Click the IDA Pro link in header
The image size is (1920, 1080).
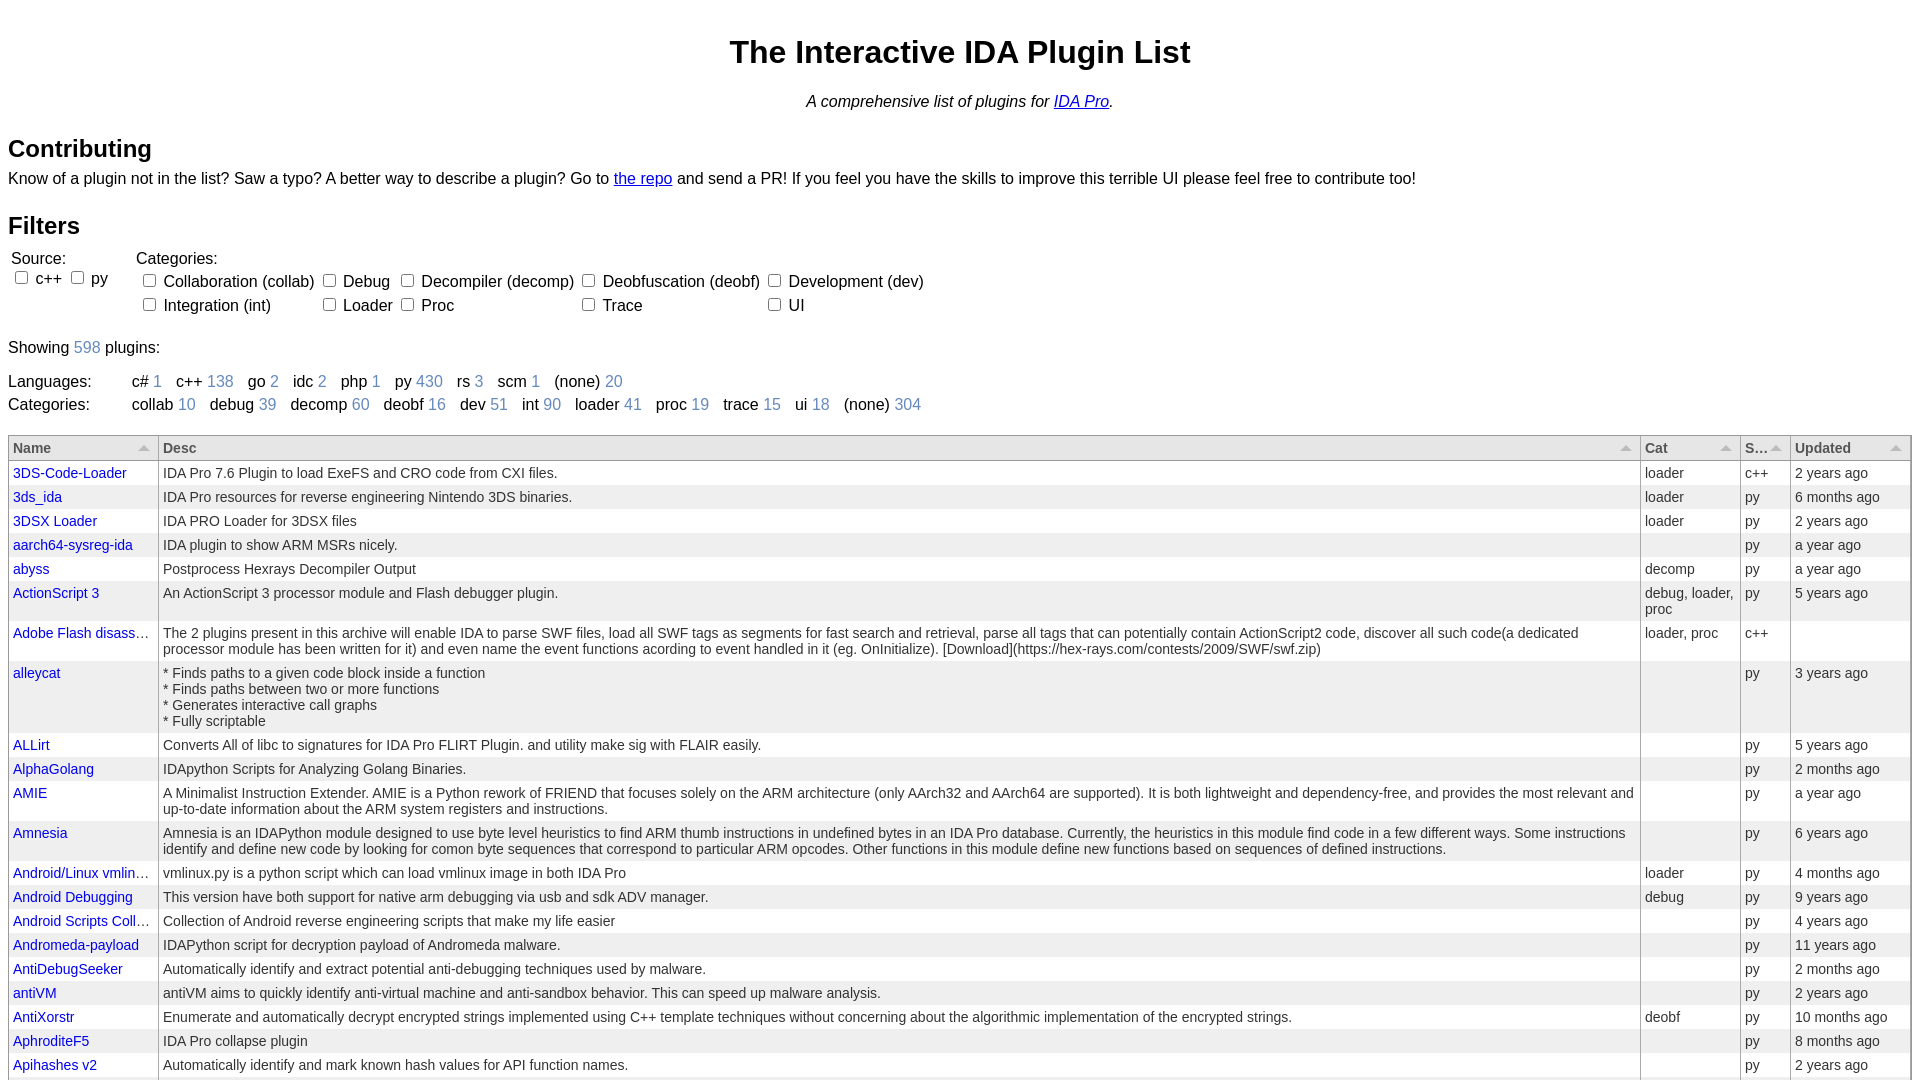coord(1080,102)
